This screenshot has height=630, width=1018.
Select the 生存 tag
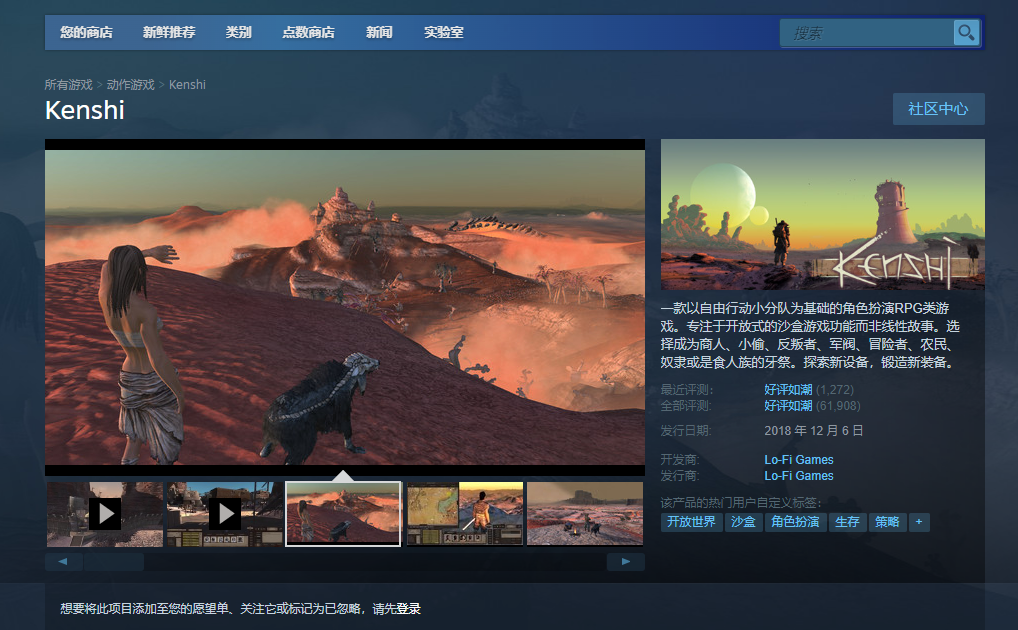tap(847, 522)
